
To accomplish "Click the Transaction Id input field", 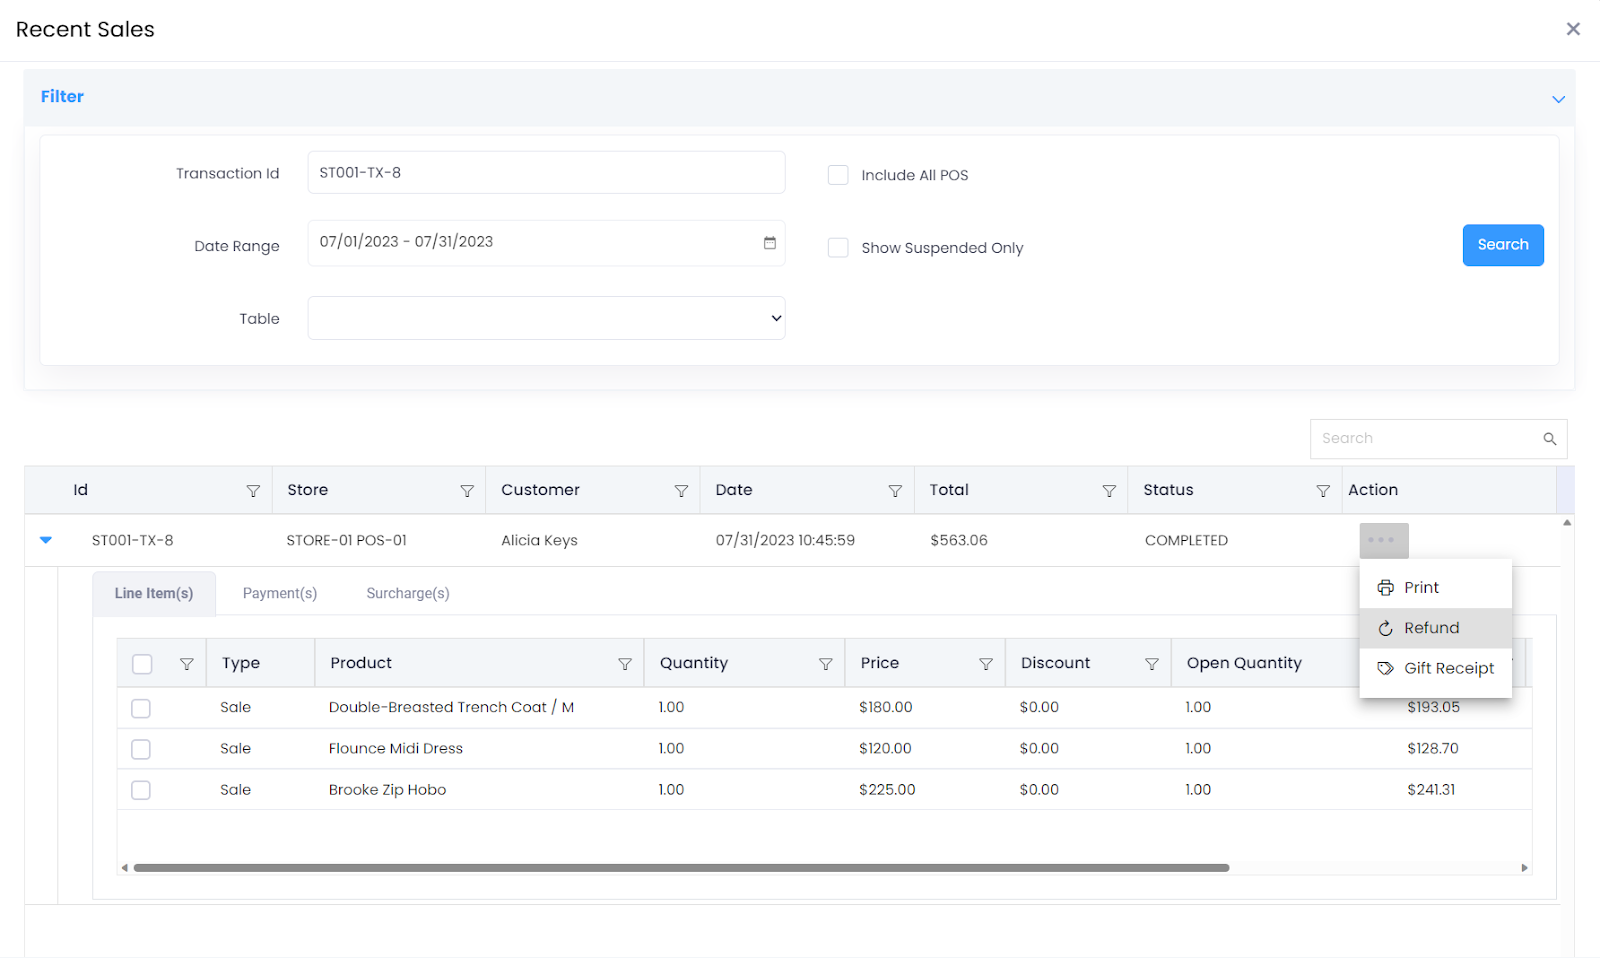I will [546, 173].
